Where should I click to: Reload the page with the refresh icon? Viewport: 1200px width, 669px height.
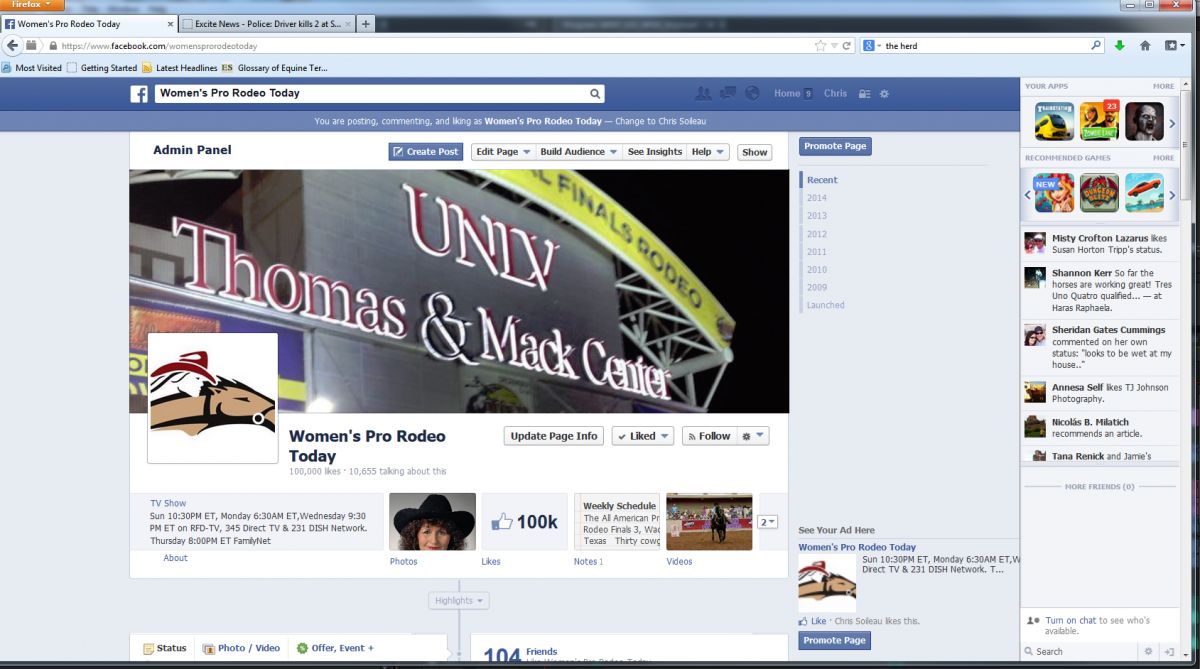(846, 45)
